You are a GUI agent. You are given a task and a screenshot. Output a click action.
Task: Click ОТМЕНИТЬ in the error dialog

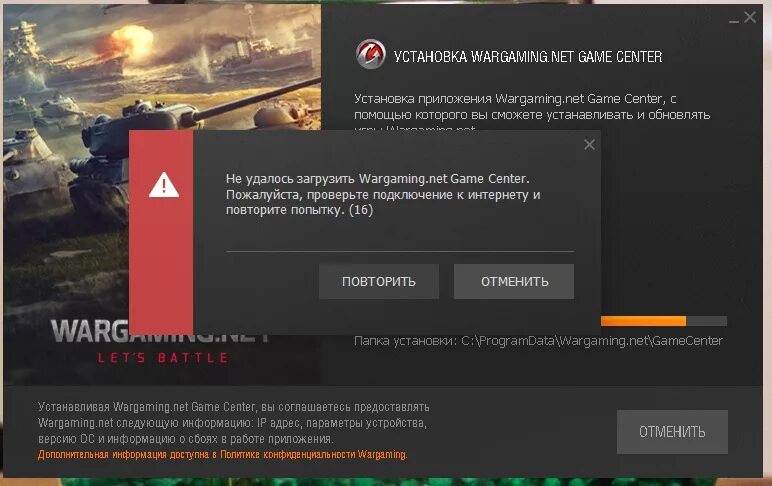tap(514, 282)
